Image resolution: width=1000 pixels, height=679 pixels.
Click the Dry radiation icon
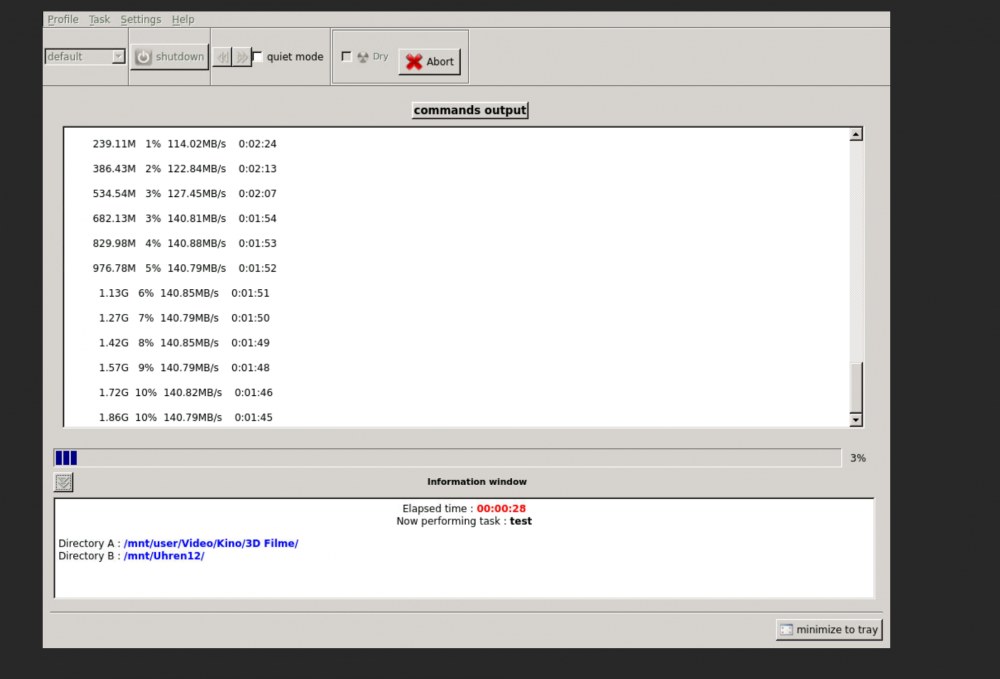click(x=363, y=57)
